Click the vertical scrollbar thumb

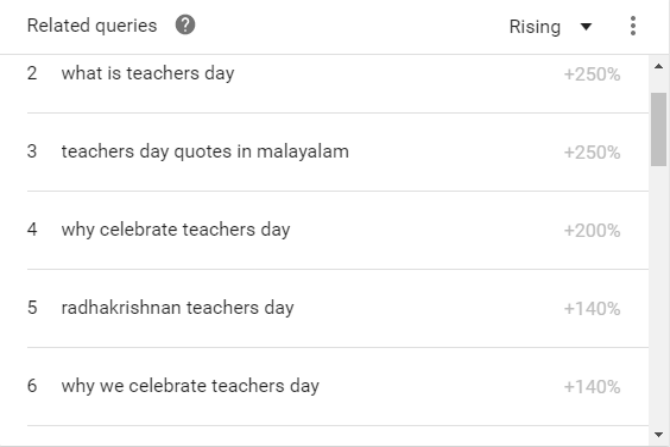point(658,128)
